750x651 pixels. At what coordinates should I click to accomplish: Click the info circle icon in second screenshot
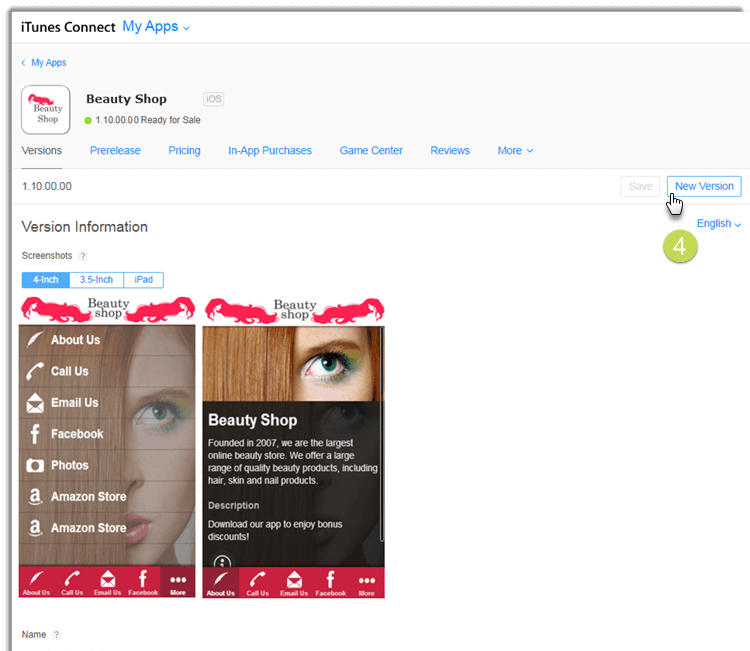pos(222,563)
